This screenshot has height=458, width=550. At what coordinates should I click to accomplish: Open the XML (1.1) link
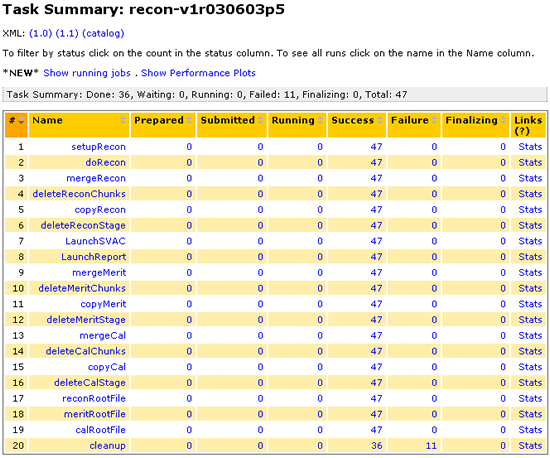pos(67,33)
